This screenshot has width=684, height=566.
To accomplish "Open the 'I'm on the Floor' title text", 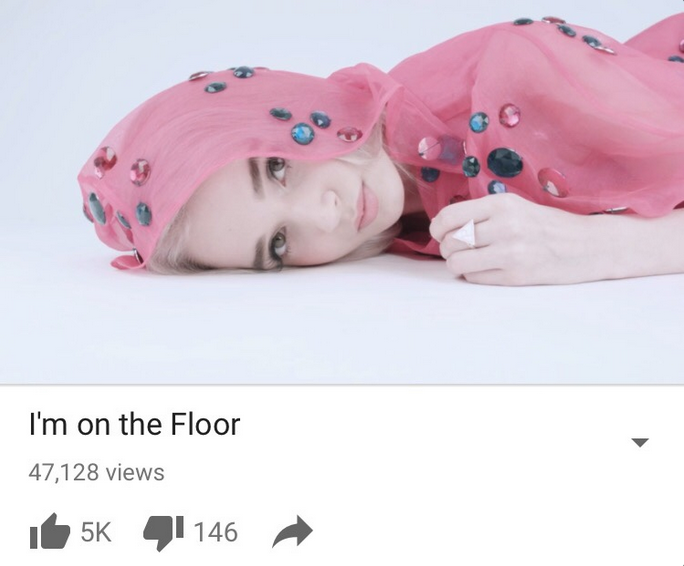I will [x=134, y=424].
